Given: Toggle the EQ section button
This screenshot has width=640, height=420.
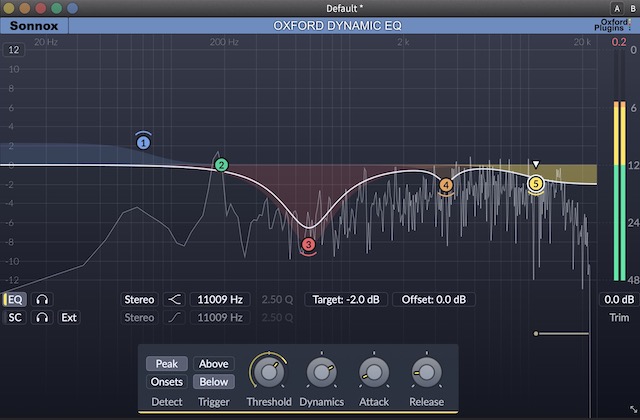Looking at the screenshot, I should coord(15,299).
